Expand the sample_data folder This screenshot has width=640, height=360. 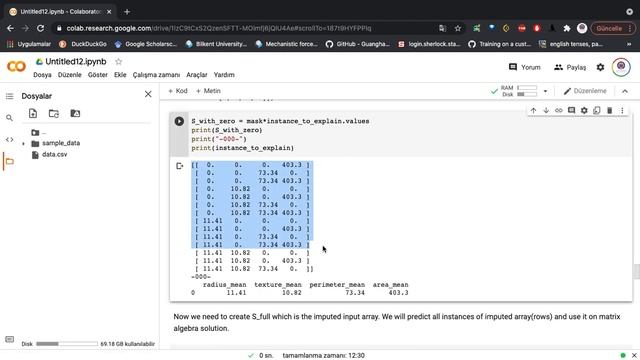coord(23,144)
